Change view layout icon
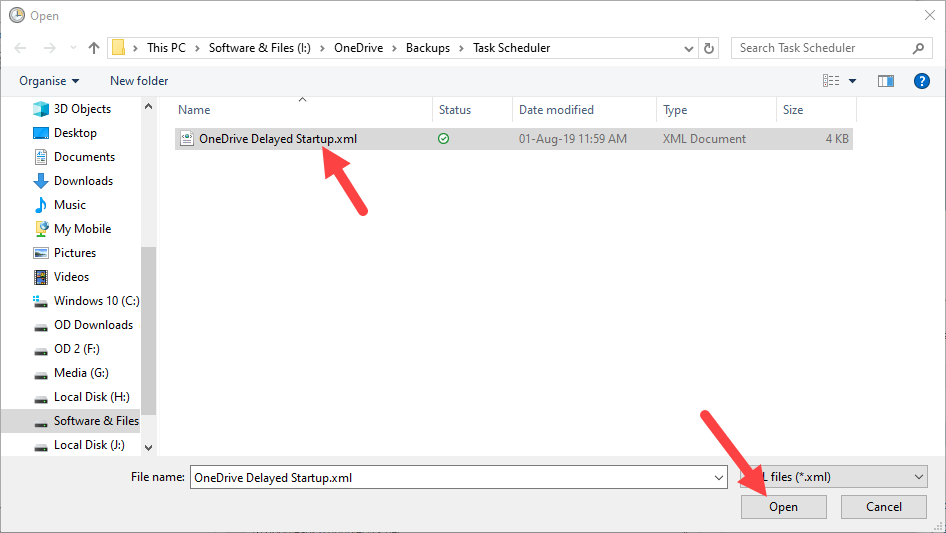 point(831,80)
